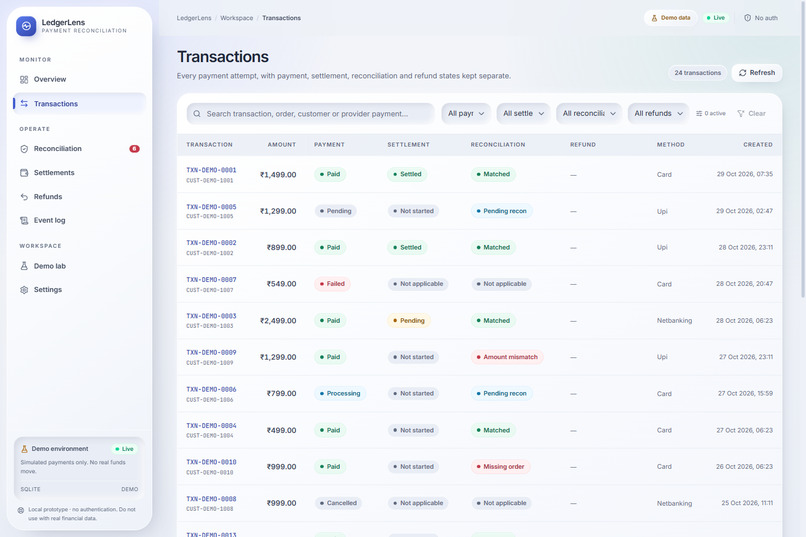Click the page vertical scrollbar
Image resolution: width=806 pixels, height=537 pixels.
coord(802,149)
